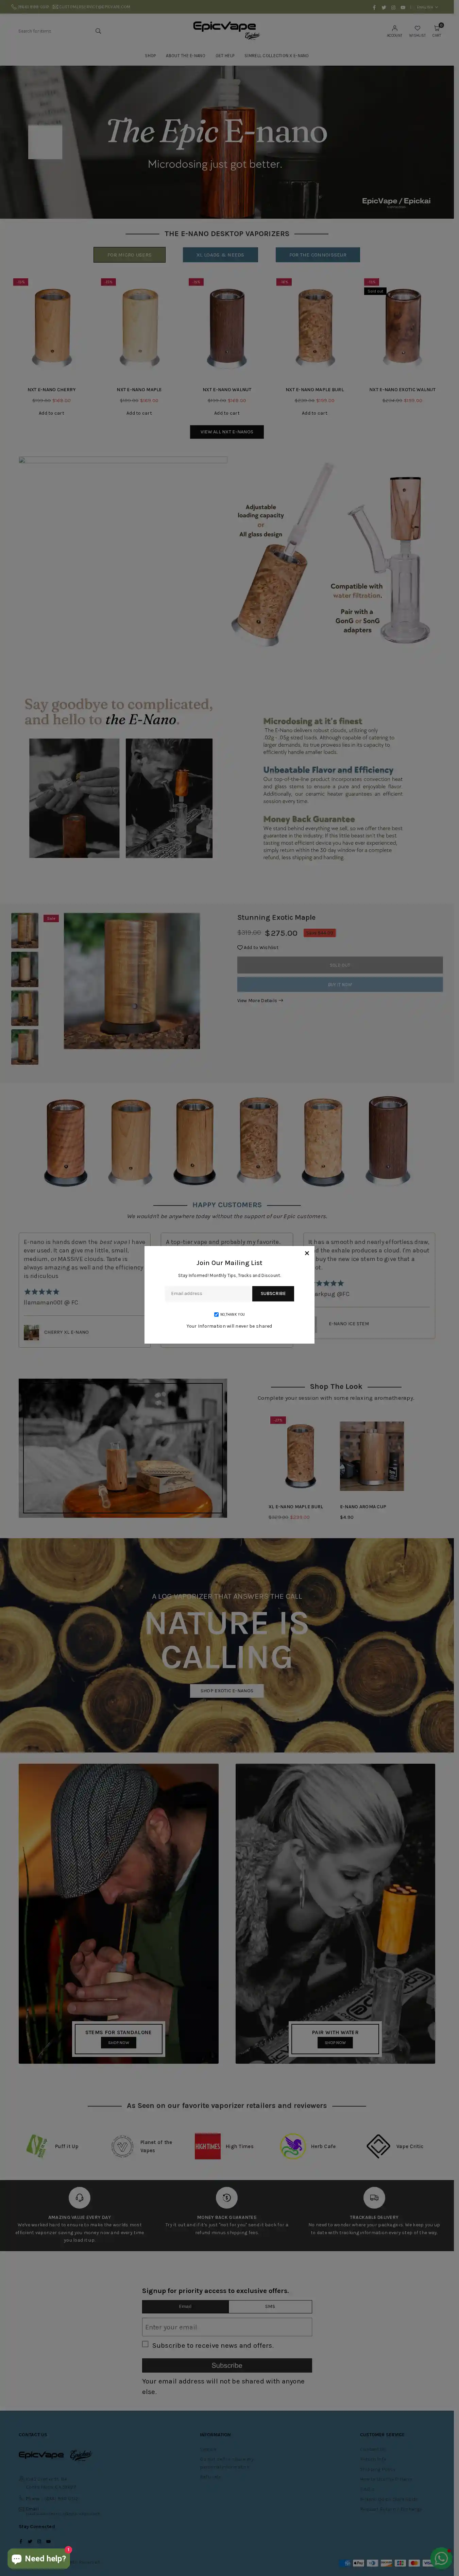Switch to the SMS signup tab
Viewport: 459px width, 2576px height.
270,2306
